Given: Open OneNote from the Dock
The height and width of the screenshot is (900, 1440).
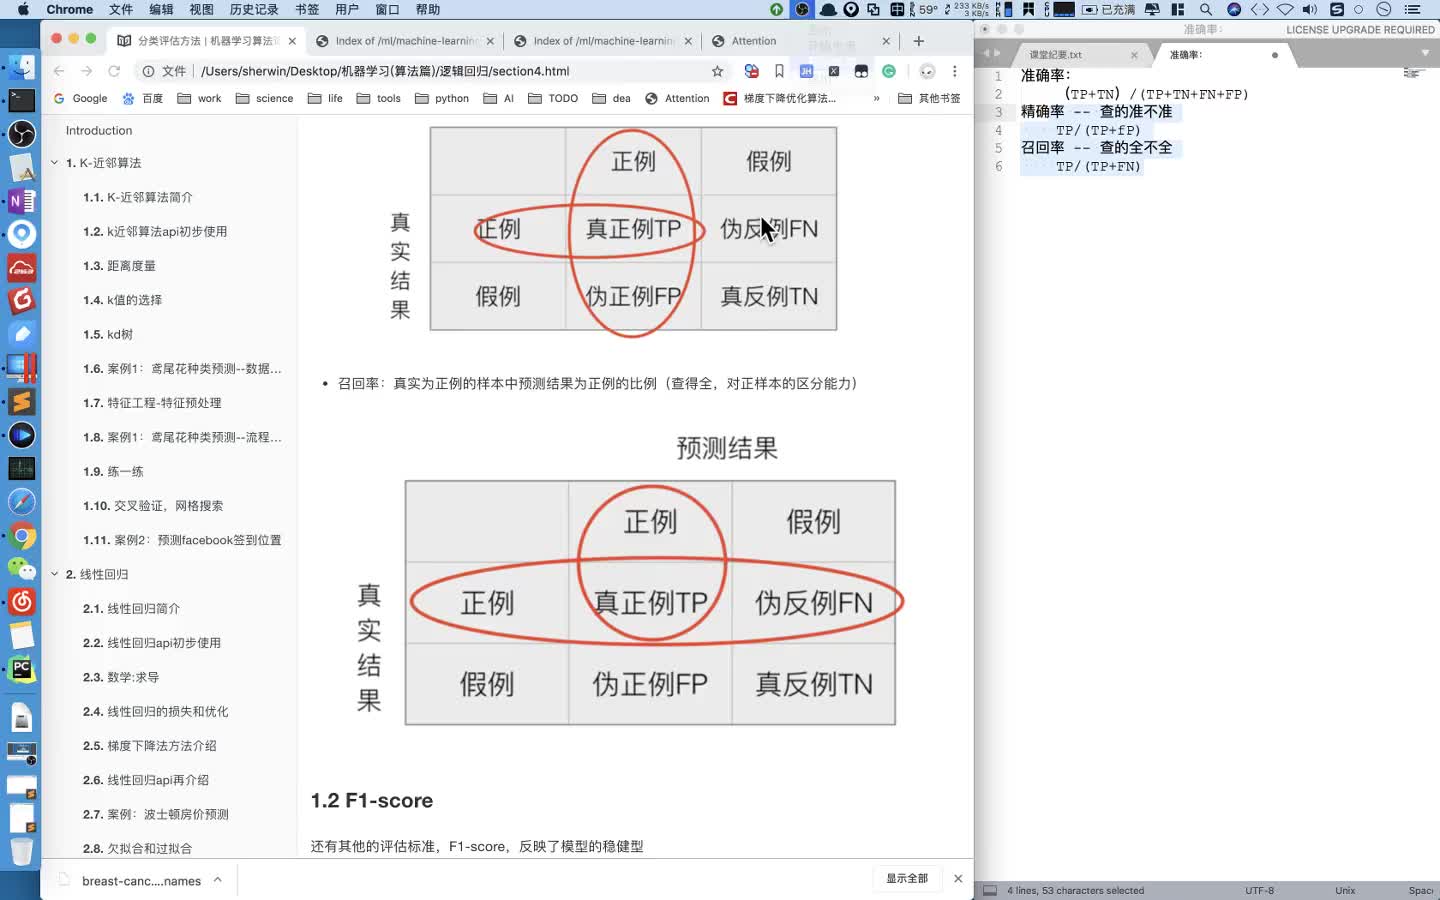Looking at the screenshot, I should (21, 201).
